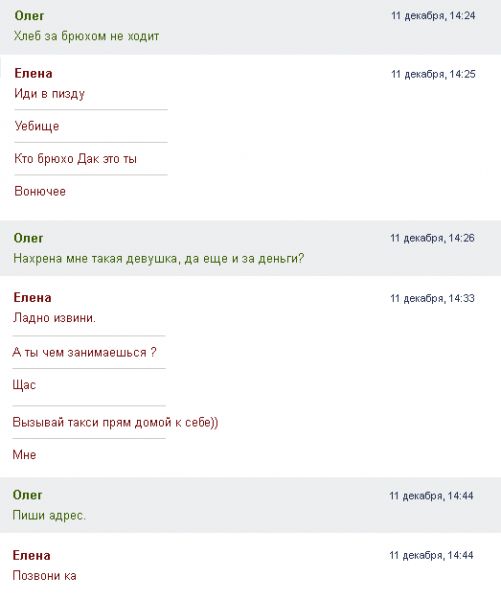
Task: Select the message 'Нахрена мне такая девушка'
Action: click(x=159, y=259)
